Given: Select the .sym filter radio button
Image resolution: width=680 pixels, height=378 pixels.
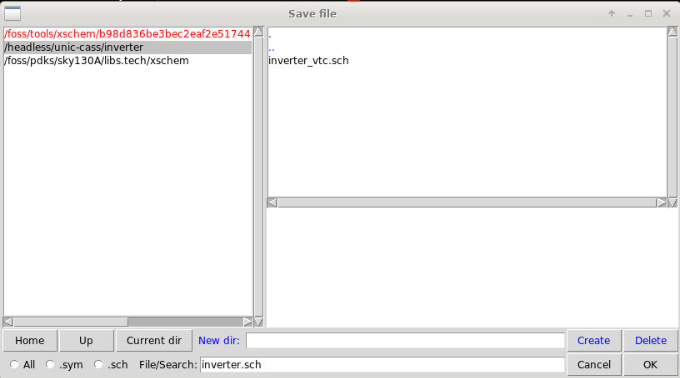Looking at the screenshot, I should 50,365.
